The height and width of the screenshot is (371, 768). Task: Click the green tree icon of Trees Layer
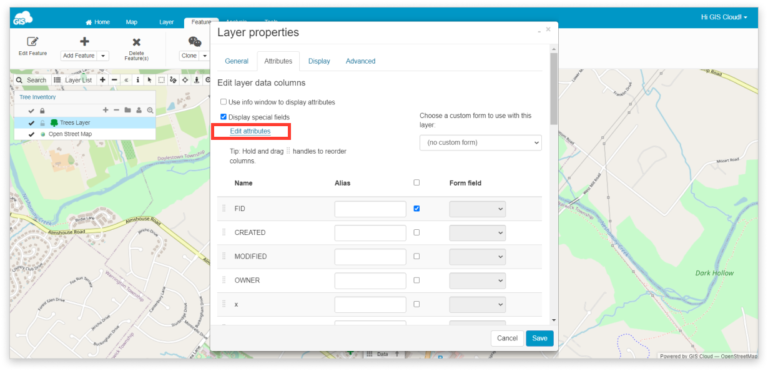pyautogui.click(x=54, y=123)
